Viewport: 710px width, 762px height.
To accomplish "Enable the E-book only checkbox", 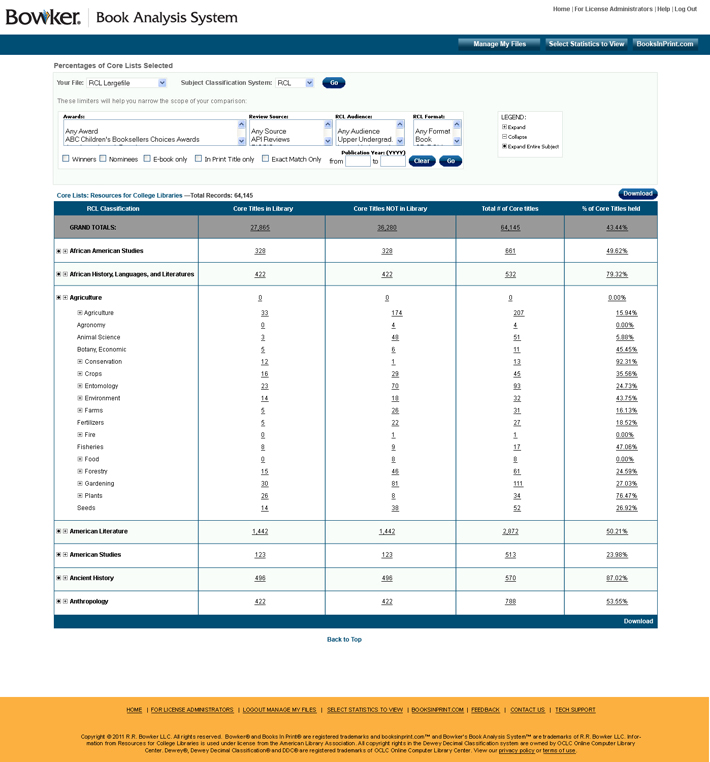I will tap(147, 159).
